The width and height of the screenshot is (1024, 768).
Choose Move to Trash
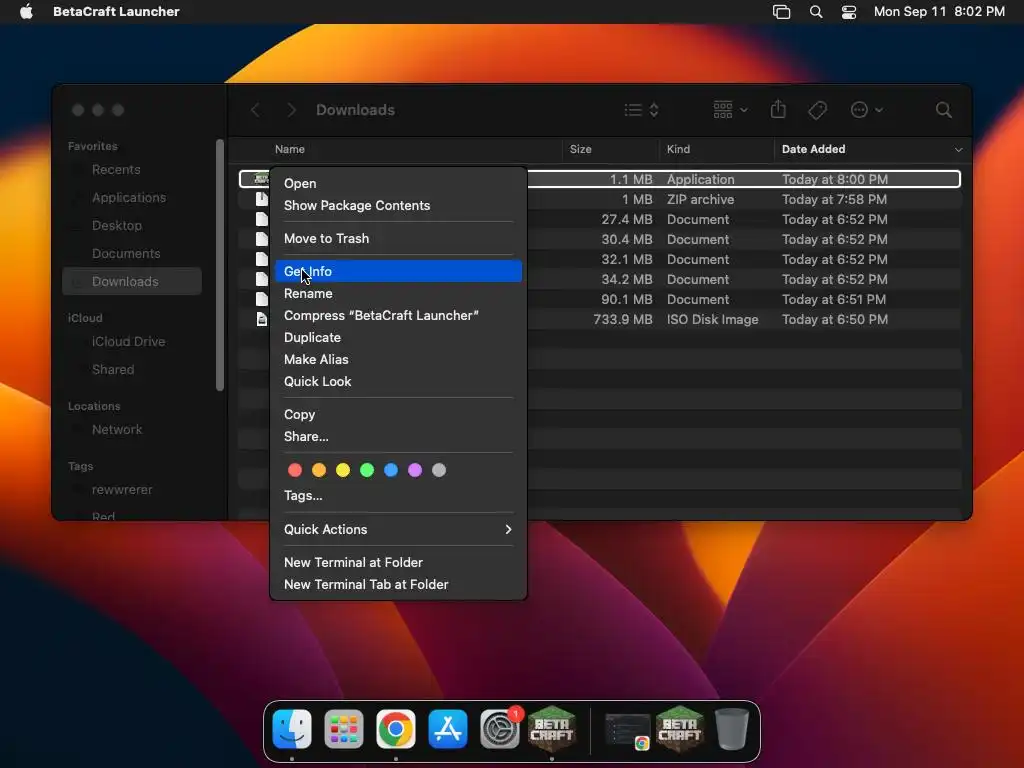(x=398, y=238)
